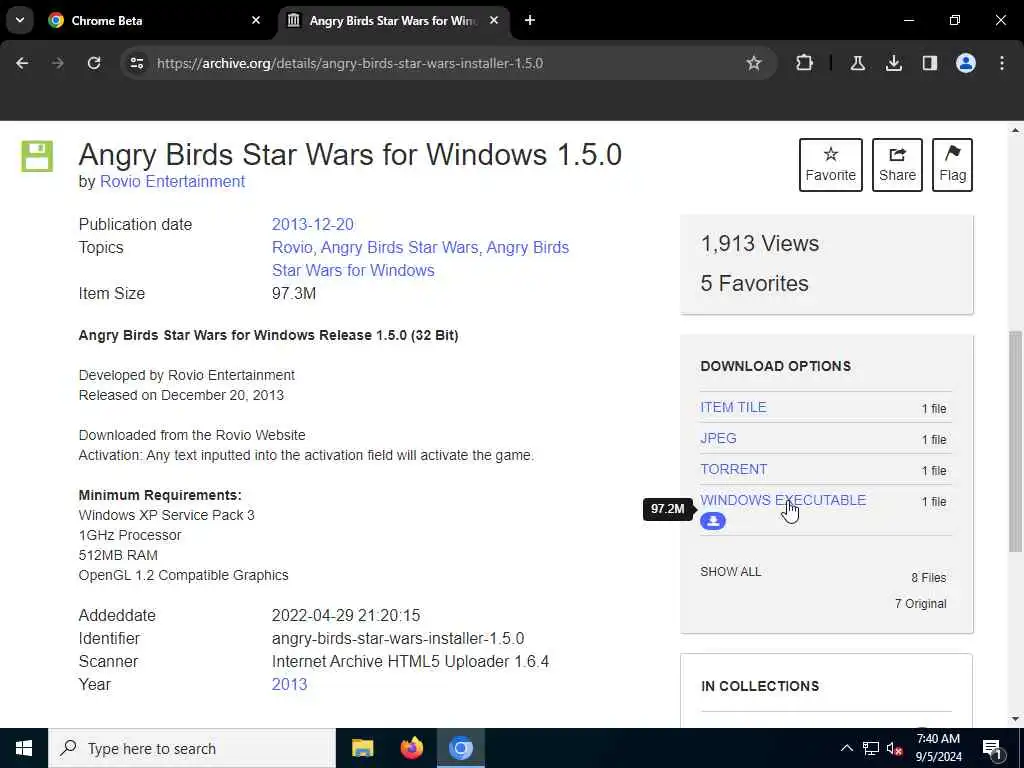
Task: Open the muted volume tray icon
Action: click(895, 749)
